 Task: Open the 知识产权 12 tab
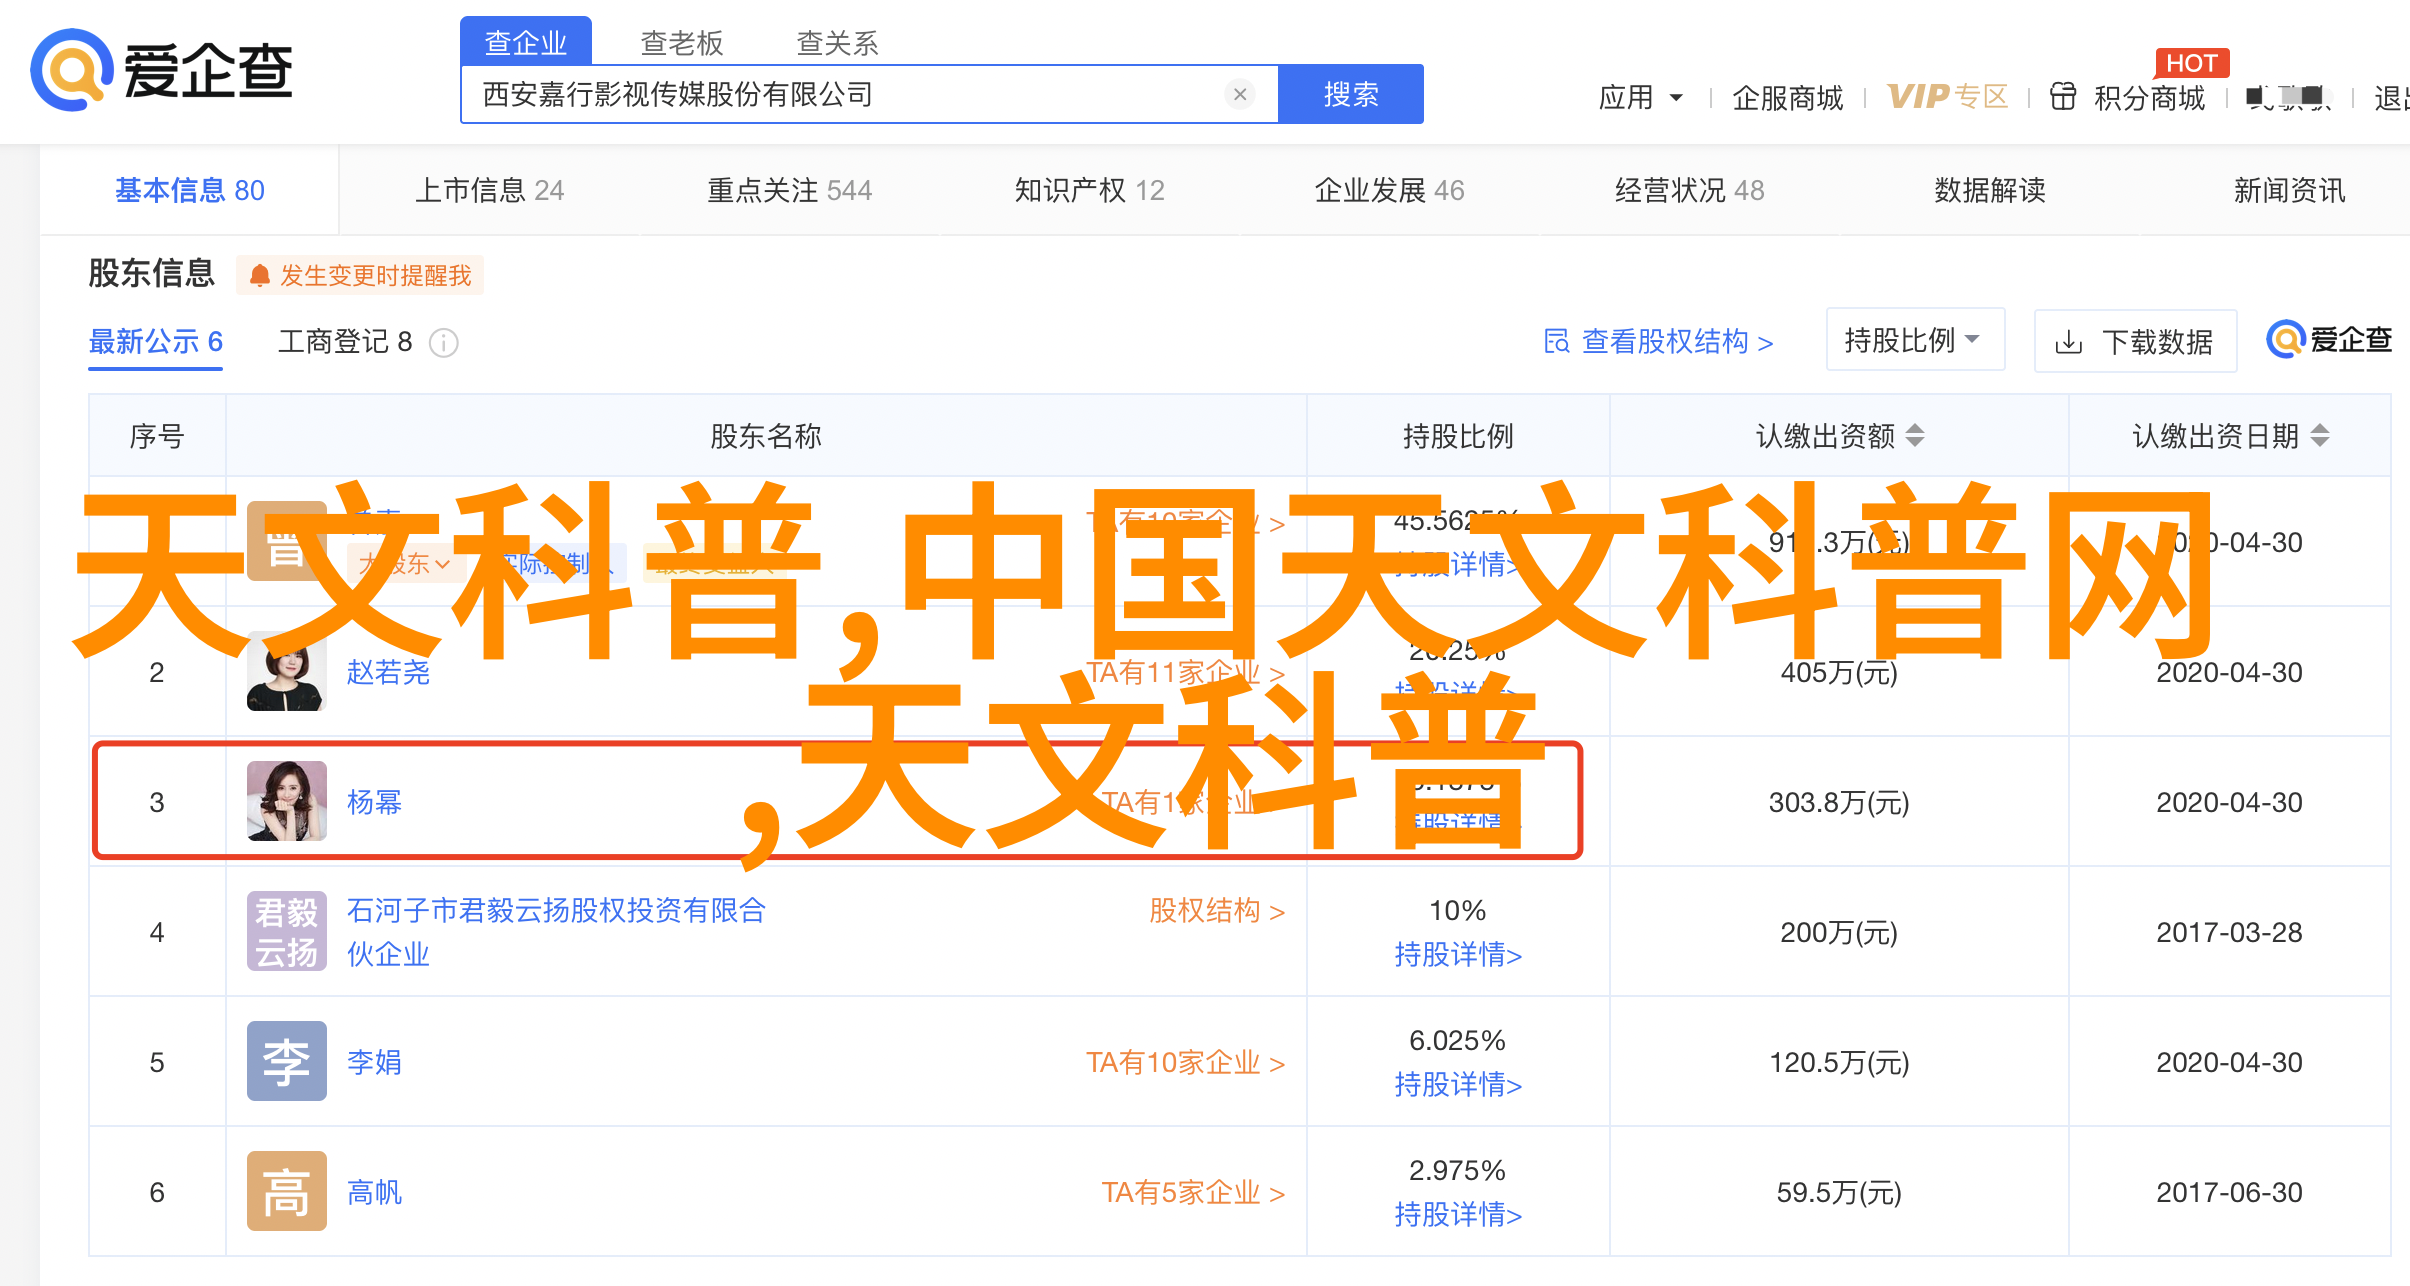[x=1089, y=190]
